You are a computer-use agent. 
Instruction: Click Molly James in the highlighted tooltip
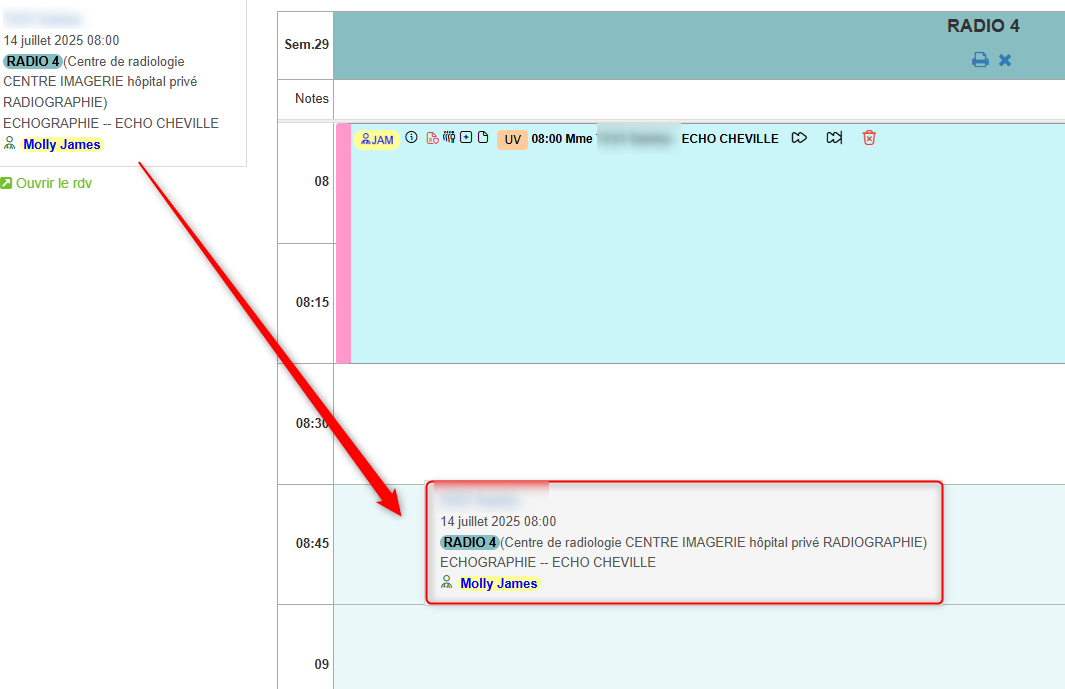(x=498, y=583)
